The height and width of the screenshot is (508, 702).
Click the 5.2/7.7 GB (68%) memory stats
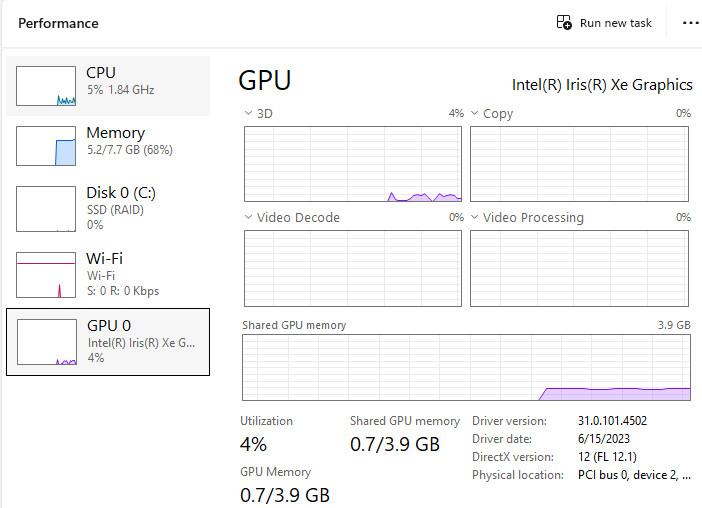point(130,150)
